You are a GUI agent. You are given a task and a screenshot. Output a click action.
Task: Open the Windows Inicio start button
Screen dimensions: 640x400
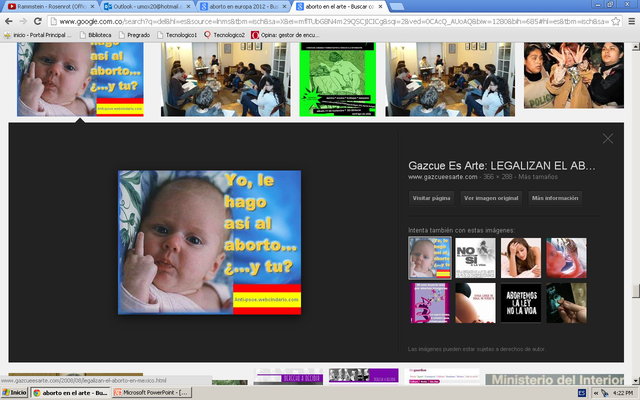coord(15,393)
